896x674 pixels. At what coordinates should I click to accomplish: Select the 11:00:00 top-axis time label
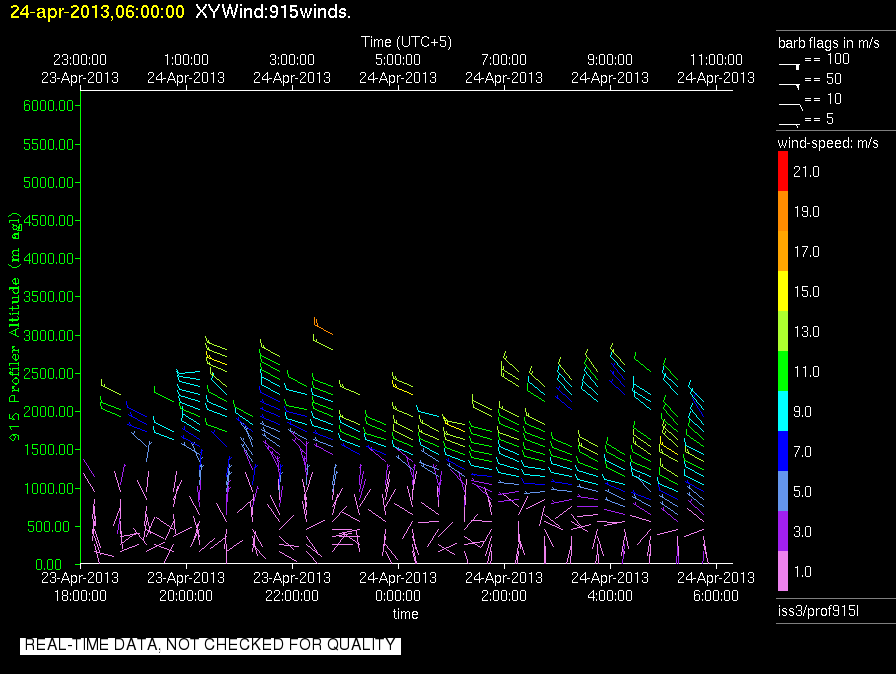(x=716, y=60)
